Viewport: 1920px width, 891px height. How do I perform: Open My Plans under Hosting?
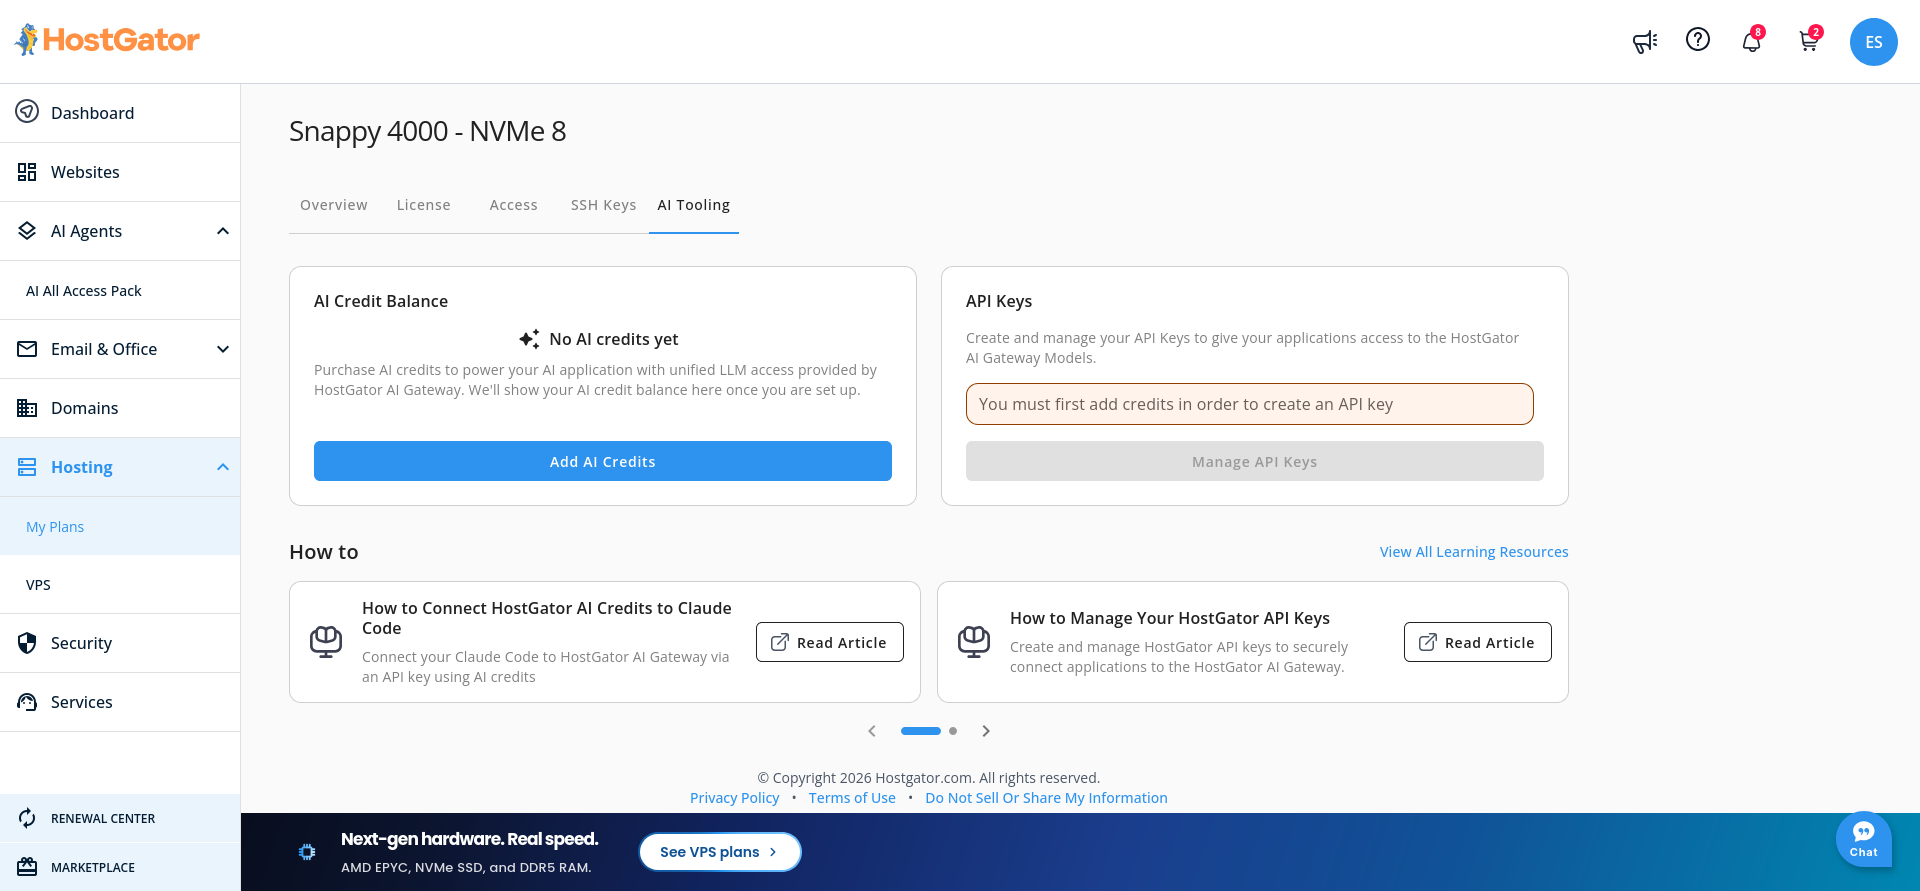120,527
